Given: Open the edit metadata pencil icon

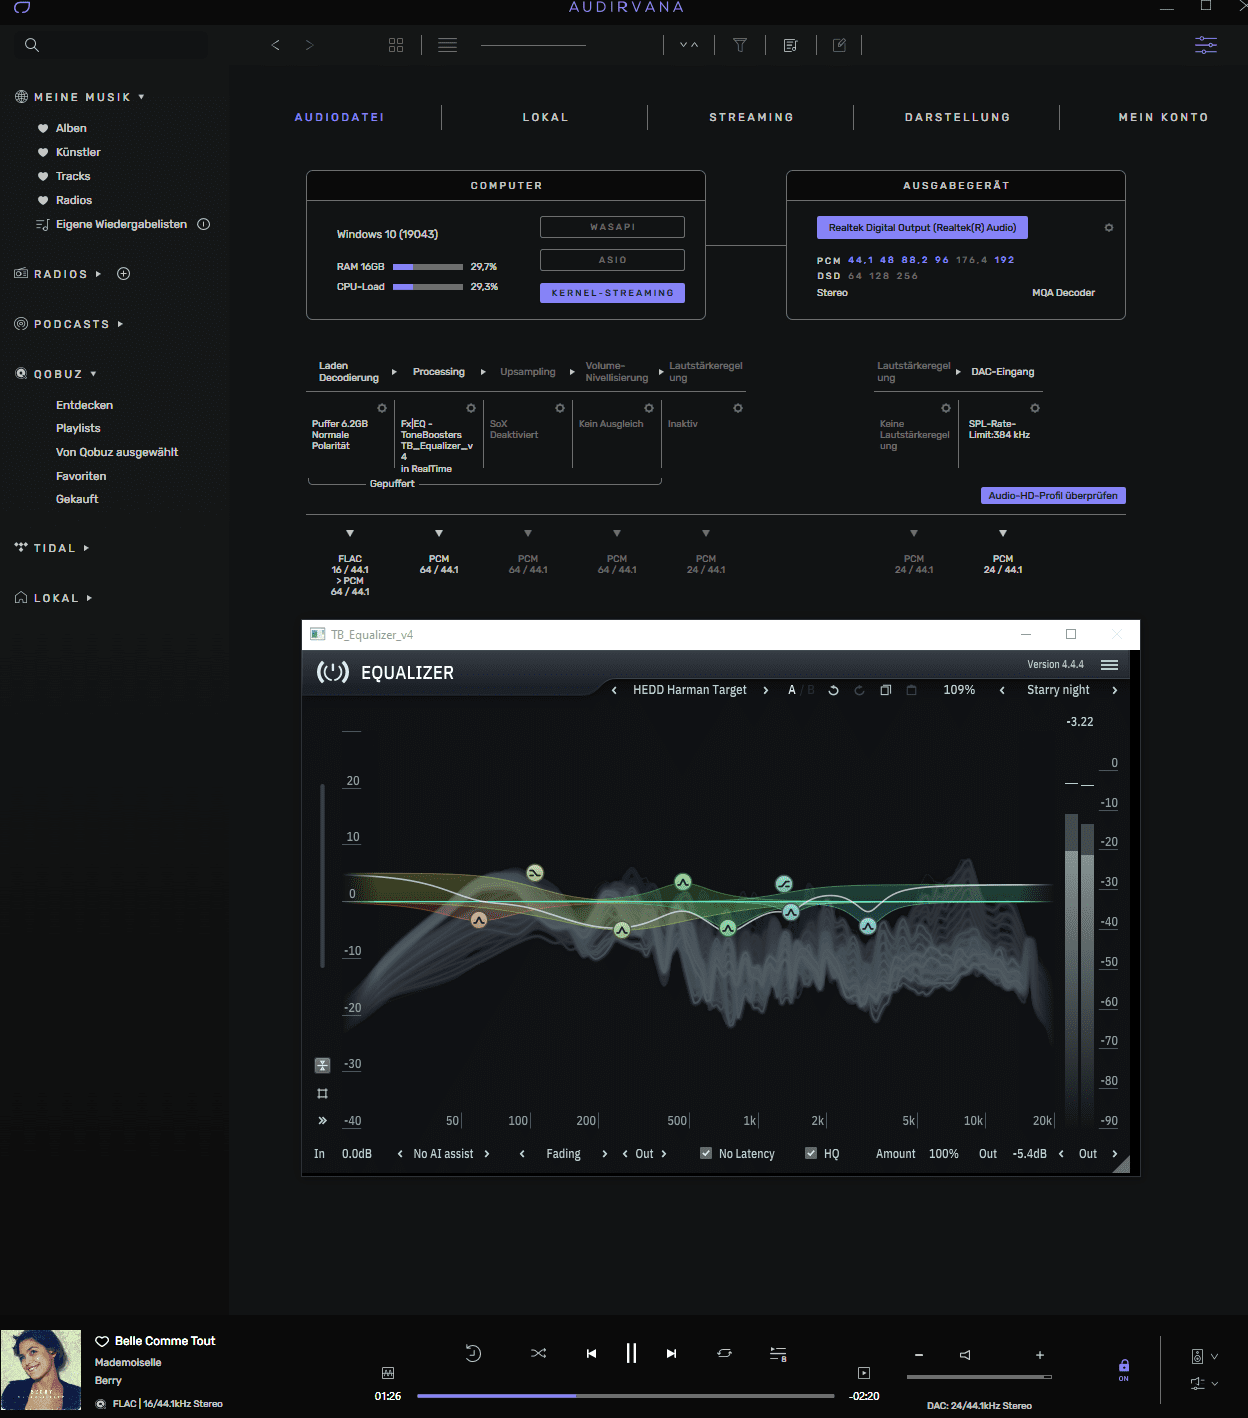Looking at the screenshot, I should point(840,45).
